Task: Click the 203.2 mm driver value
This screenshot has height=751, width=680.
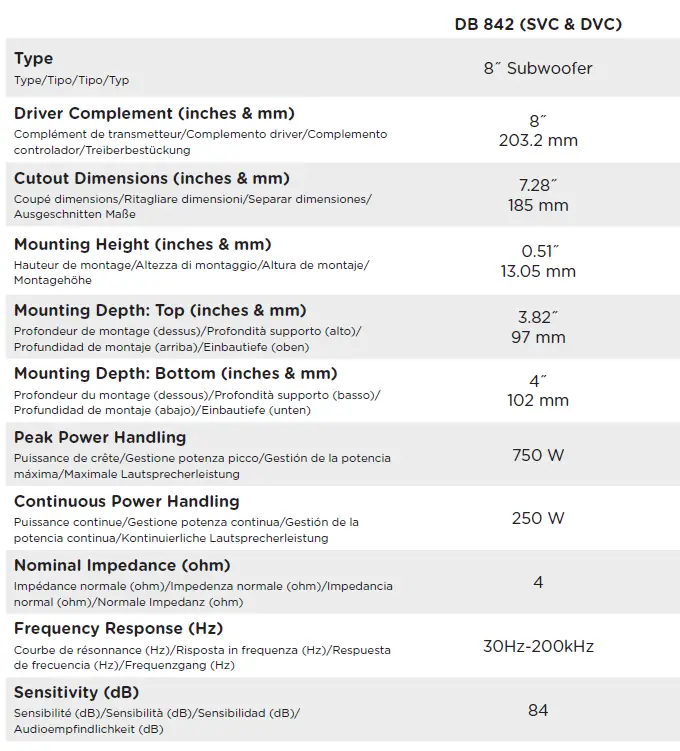Action: [x=538, y=140]
